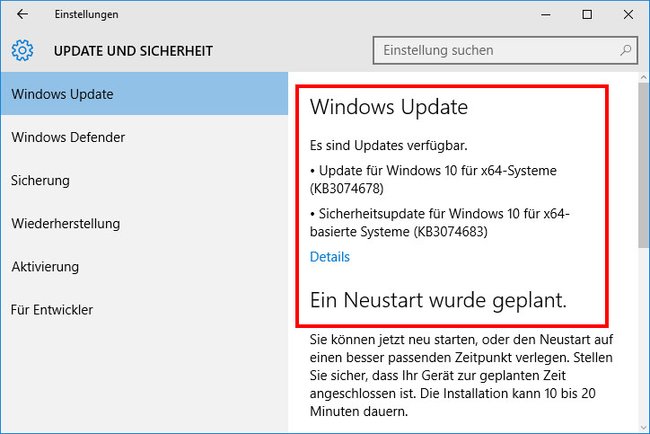
Task: Select Für Entwickler option
Action: point(144,310)
